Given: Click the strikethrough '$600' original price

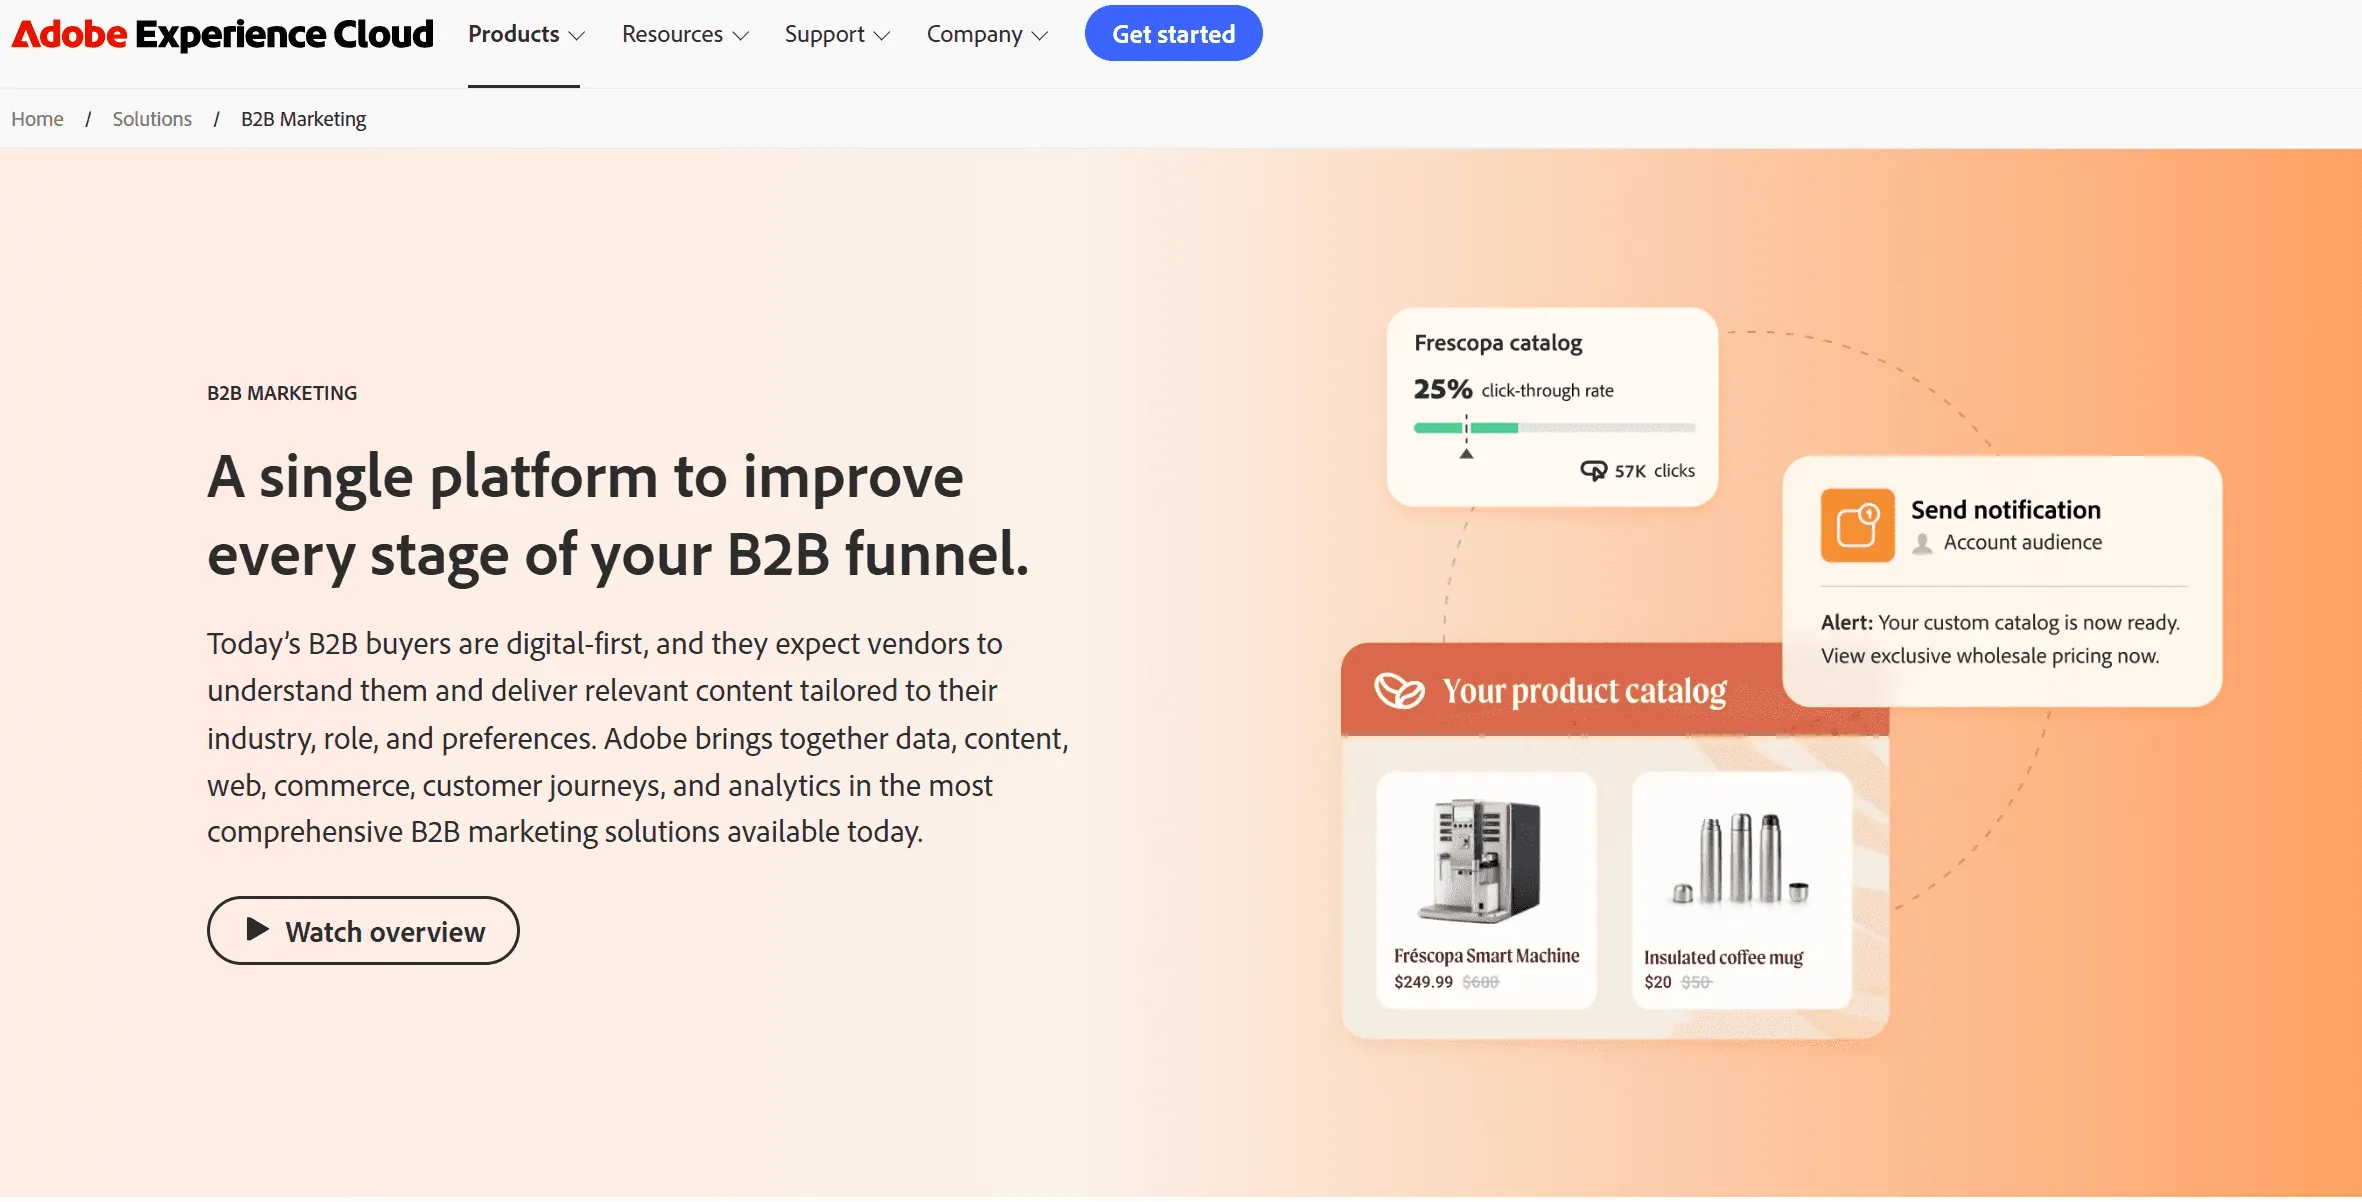Looking at the screenshot, I should [1481, 983].
